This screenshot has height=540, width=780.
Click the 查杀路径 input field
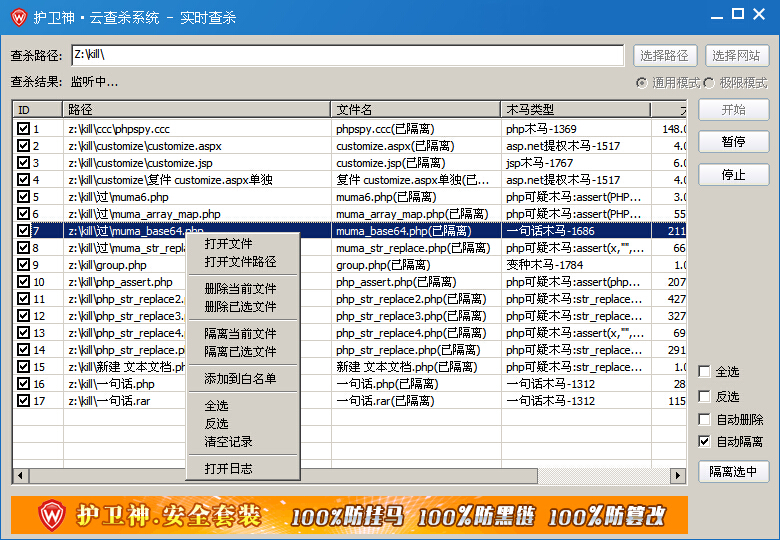(348, 55)
